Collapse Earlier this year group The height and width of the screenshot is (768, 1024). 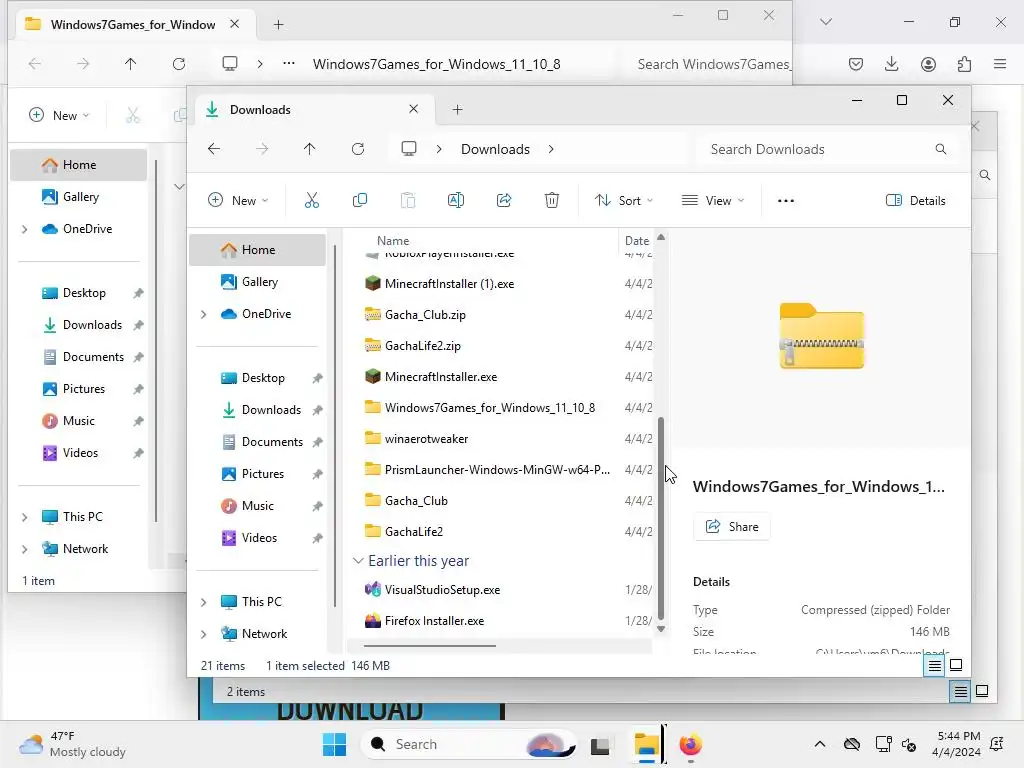click(358, 561)
